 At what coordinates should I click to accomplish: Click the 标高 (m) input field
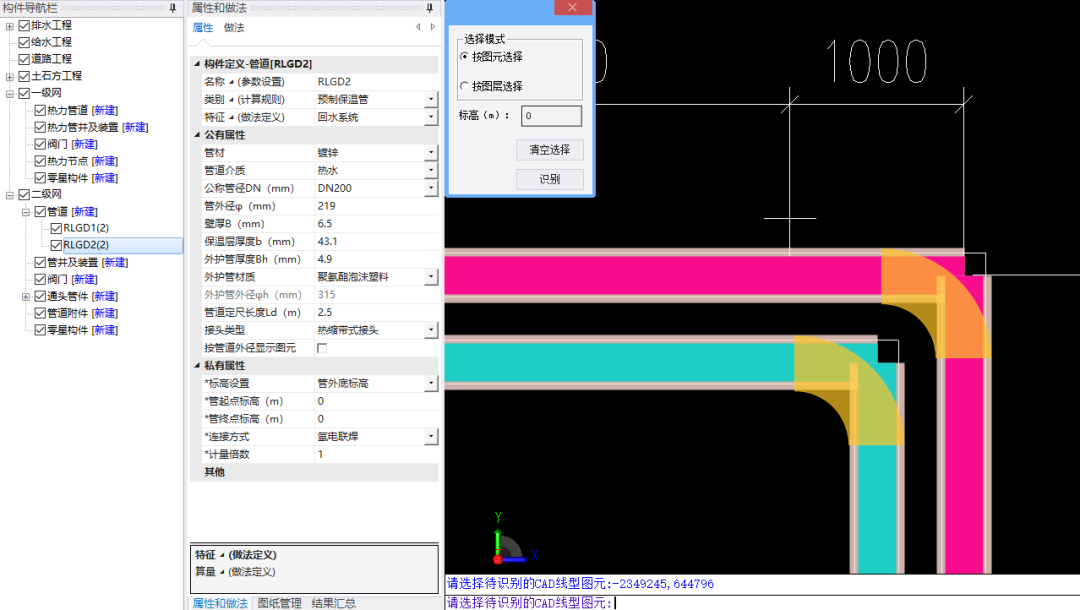coord(551,116)
